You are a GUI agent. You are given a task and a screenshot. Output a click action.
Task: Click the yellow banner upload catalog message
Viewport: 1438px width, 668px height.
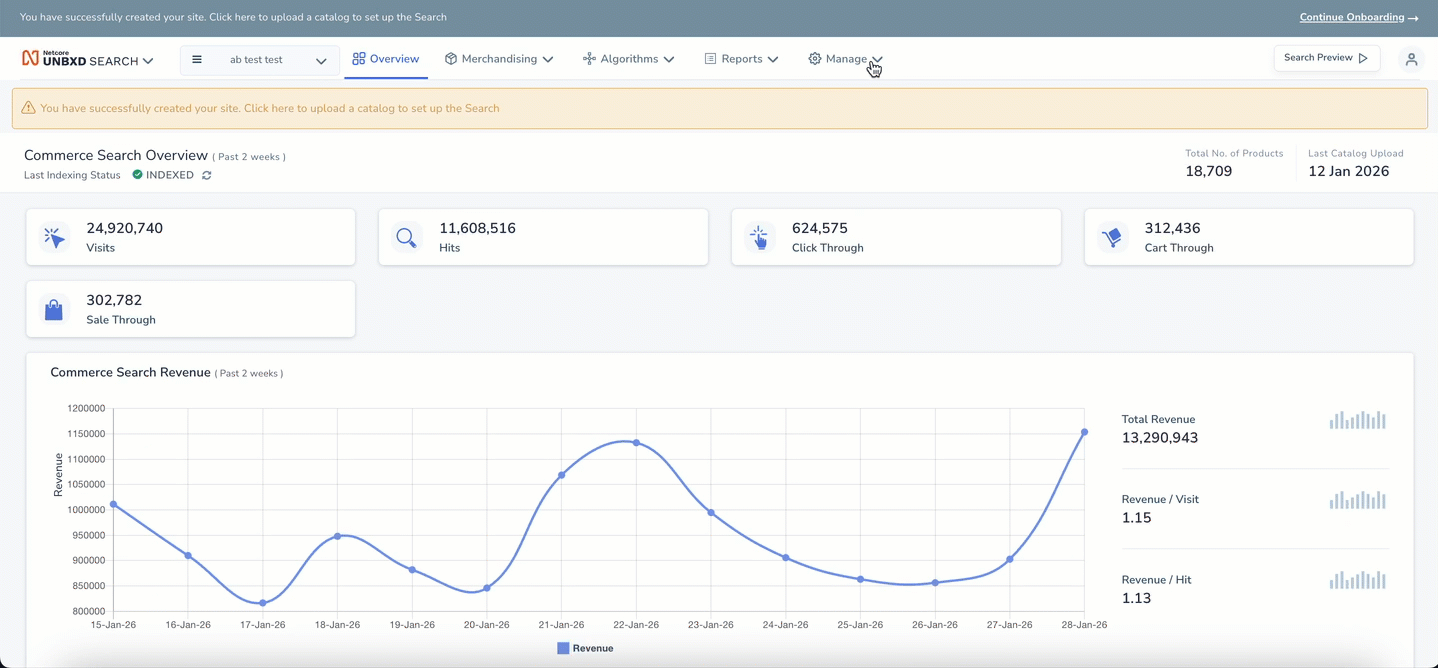coord(270,108)
